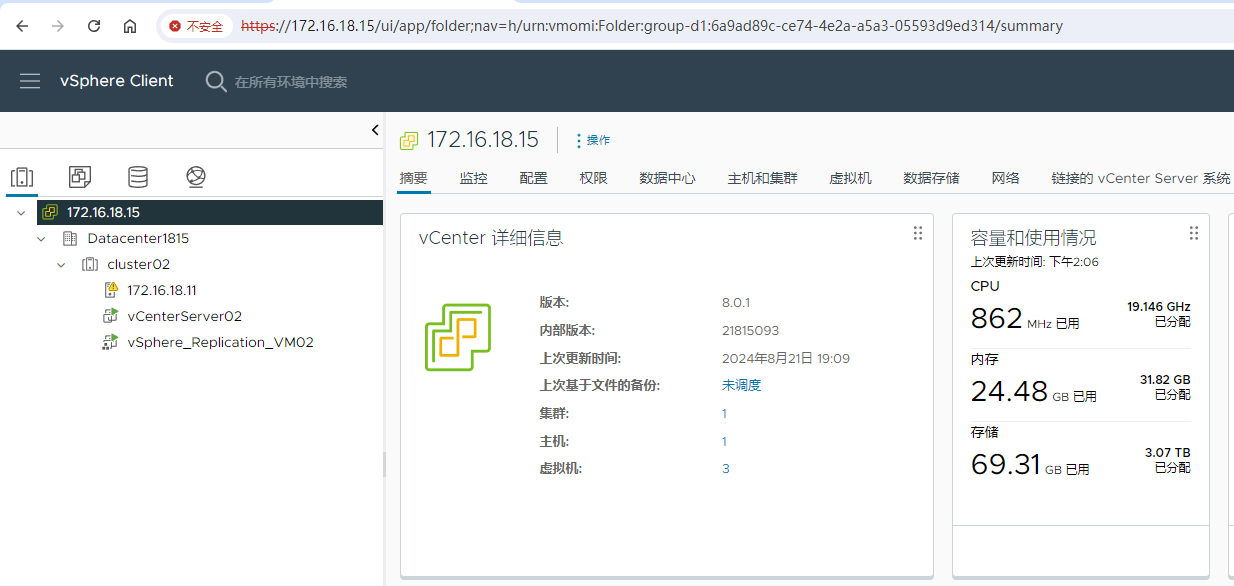Click the global search magnifier icon

coord(216,81)
